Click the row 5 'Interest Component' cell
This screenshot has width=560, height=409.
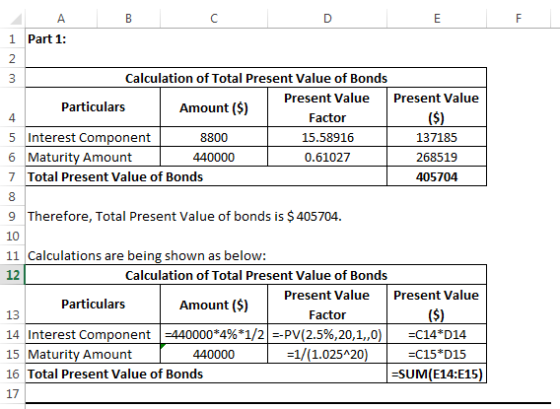(x=93, y=137)
